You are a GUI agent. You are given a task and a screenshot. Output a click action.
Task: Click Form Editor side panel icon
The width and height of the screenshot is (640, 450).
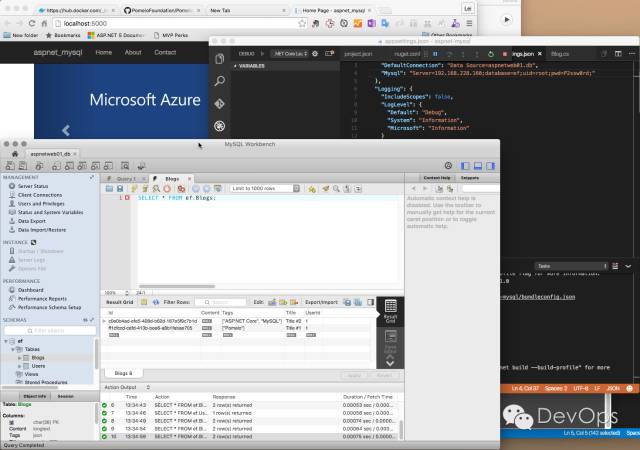(x=390, y=341)
